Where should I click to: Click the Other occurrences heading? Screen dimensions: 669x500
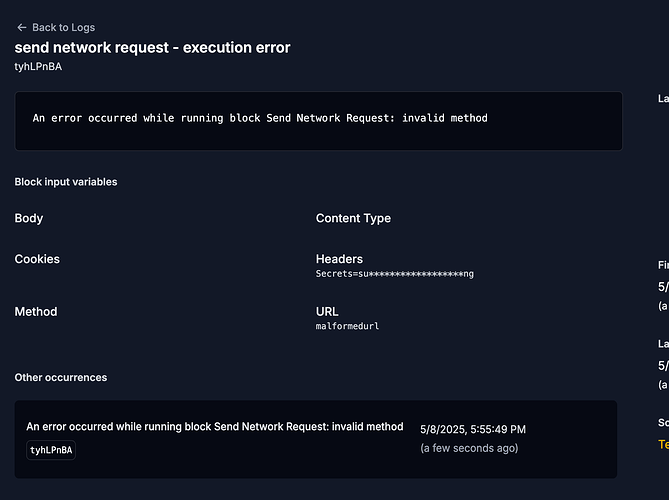[61, 378]
